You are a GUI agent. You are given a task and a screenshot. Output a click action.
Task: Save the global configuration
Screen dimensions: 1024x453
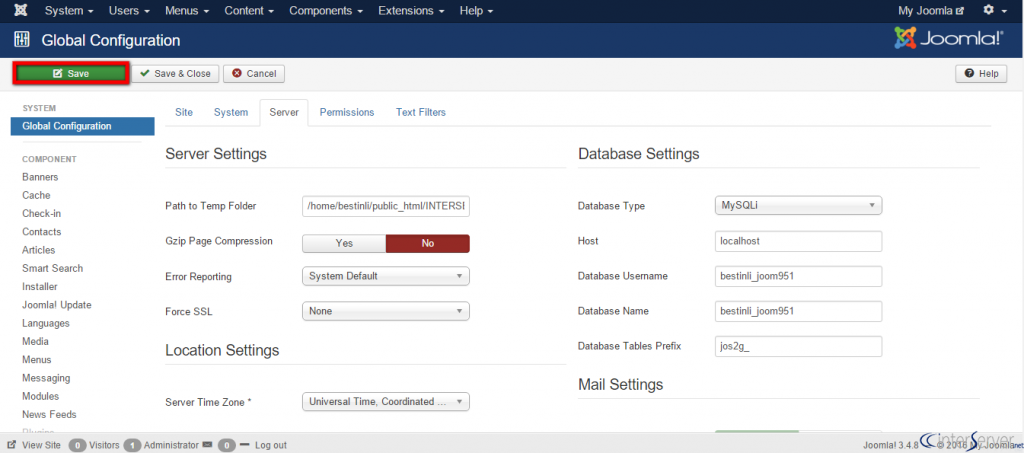coord(71,74)
